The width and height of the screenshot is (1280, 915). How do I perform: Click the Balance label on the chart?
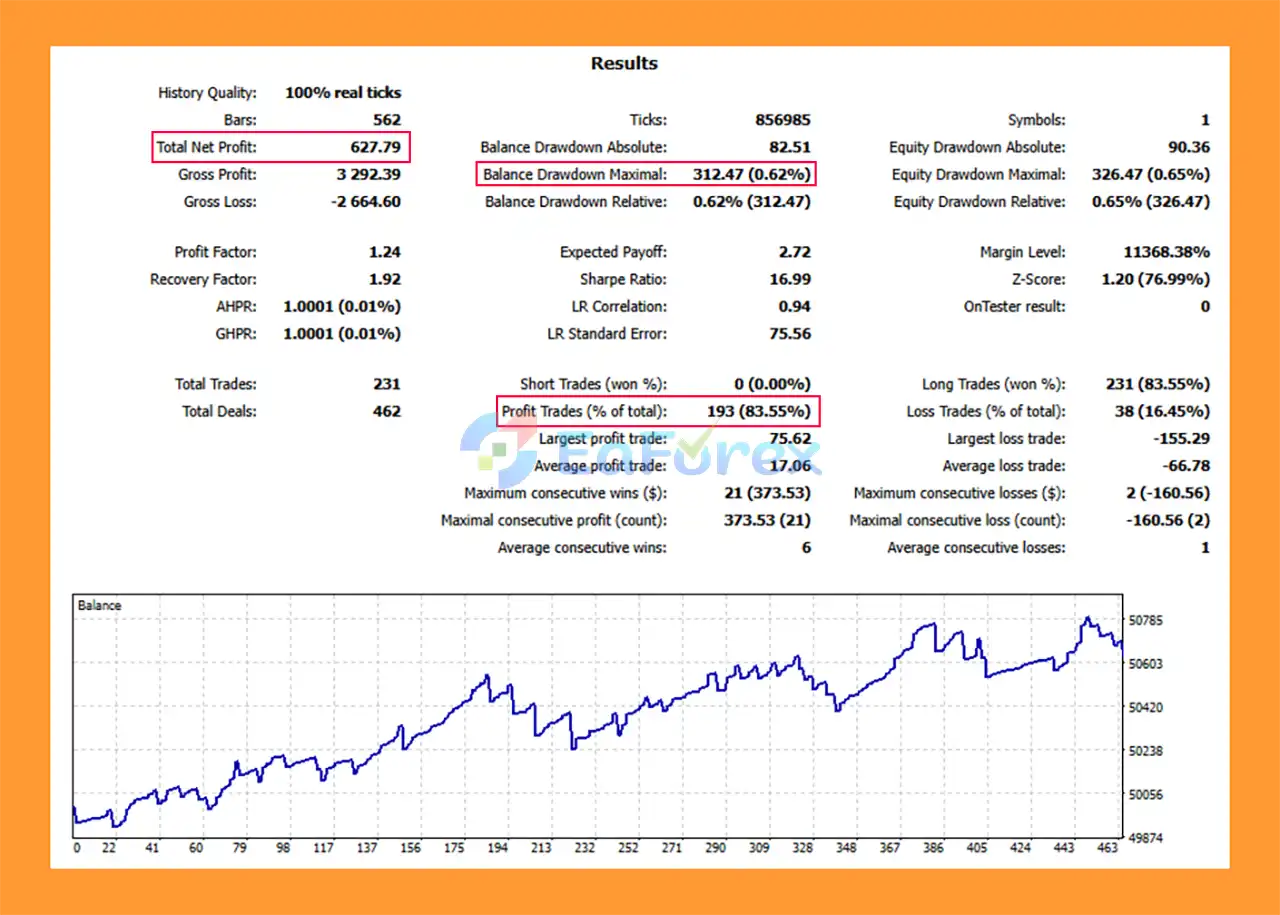(98, 604)
